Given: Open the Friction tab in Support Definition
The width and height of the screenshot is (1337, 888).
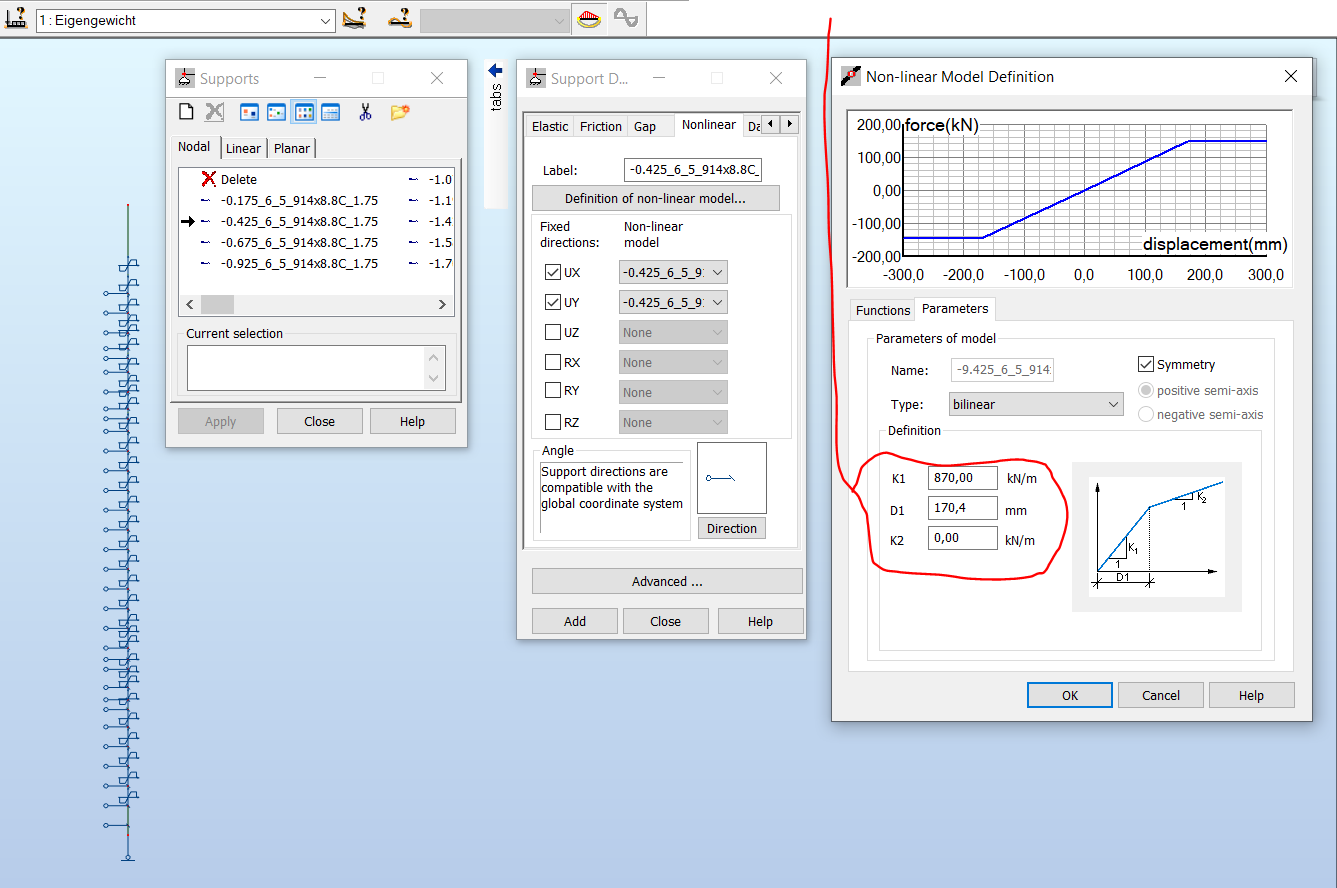Looking at the screenshot, I should 600,126.
